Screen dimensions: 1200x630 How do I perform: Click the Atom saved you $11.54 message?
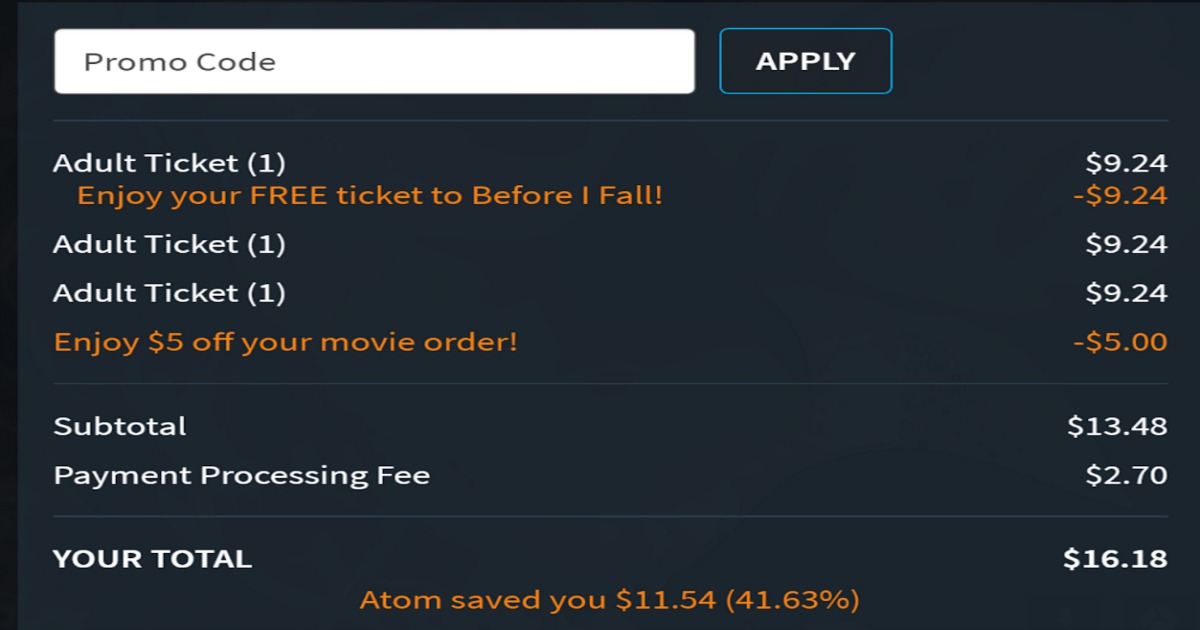point(609,600)
